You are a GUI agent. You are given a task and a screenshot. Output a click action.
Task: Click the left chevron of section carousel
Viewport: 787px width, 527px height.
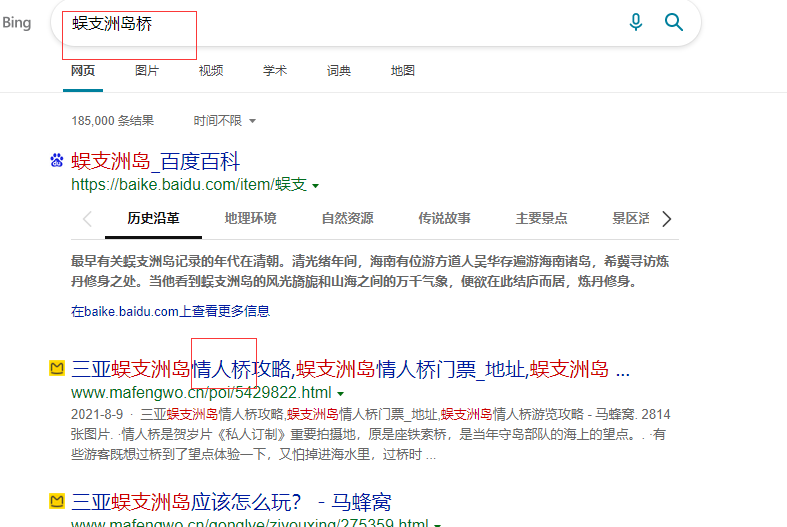[87, 219]
